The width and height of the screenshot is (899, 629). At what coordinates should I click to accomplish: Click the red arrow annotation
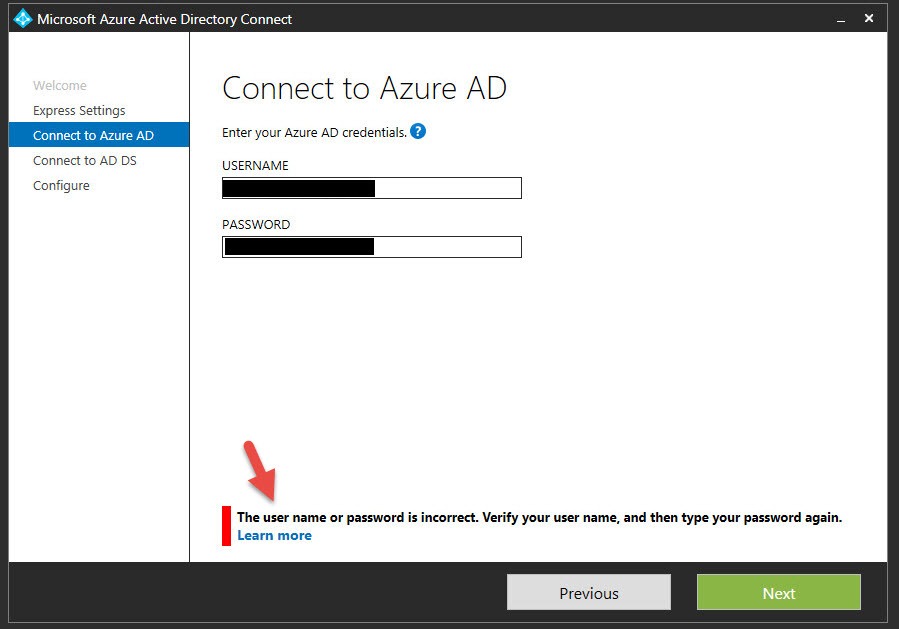262,470
